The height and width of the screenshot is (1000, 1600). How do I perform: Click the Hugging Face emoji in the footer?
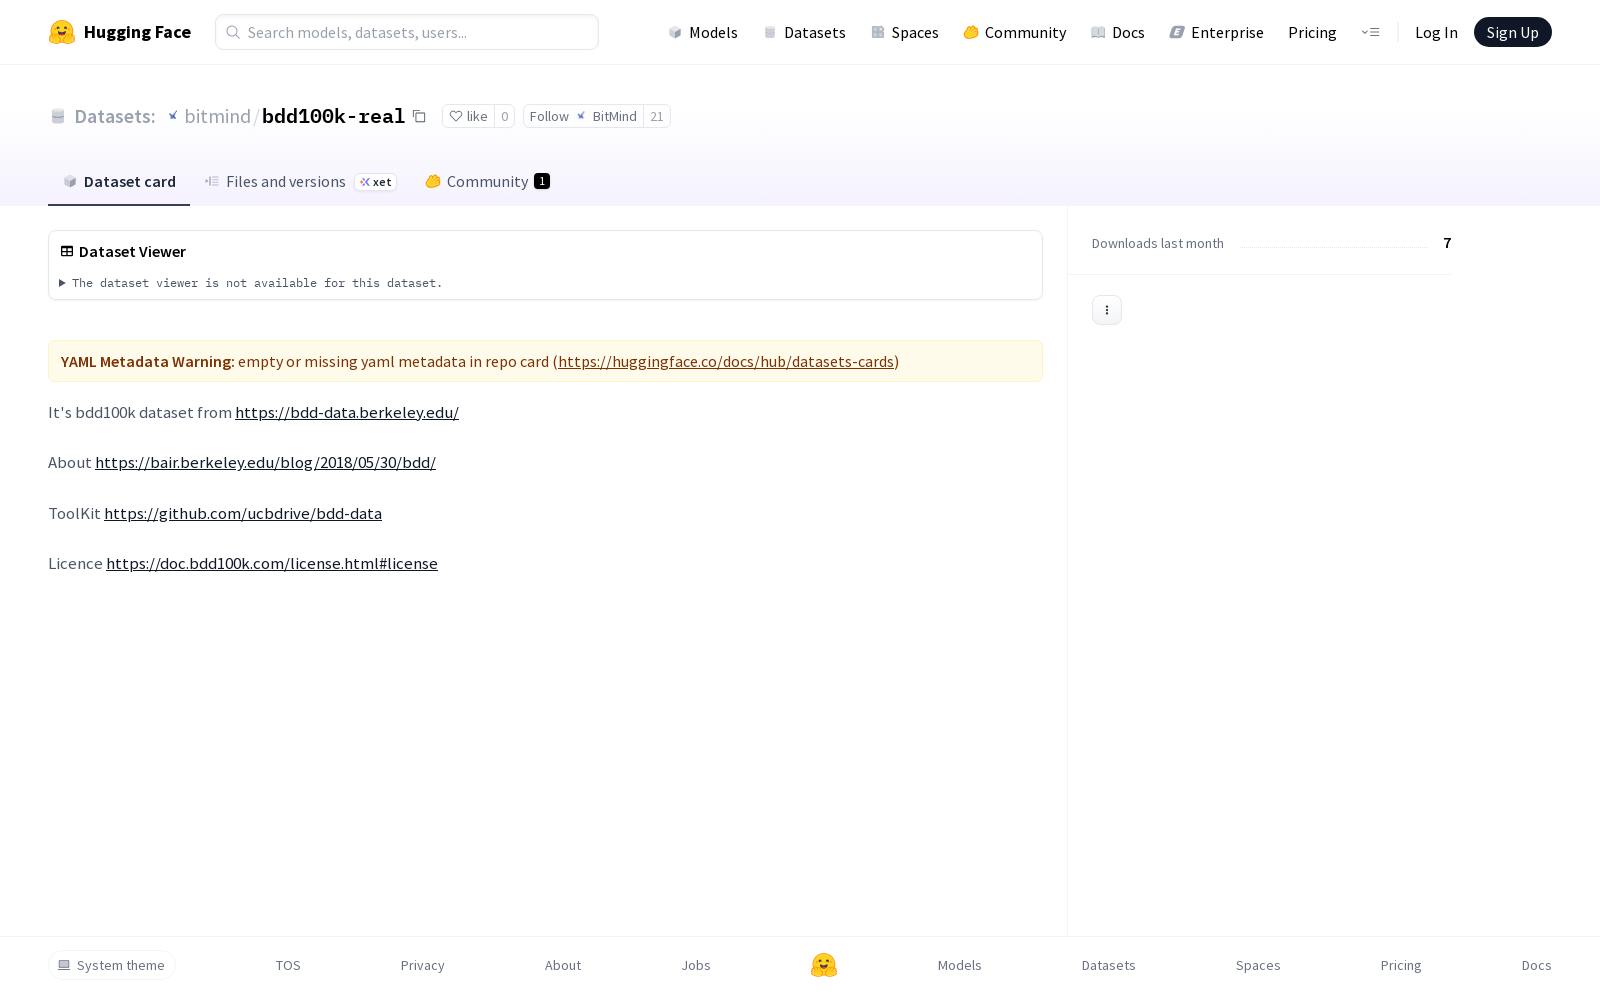point(824,965)
